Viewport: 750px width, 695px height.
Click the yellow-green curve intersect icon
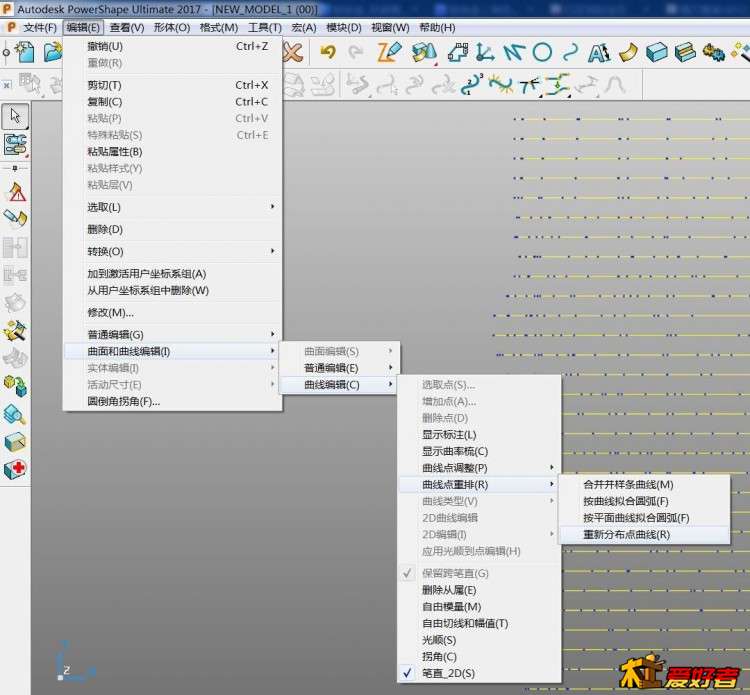click(x=500, y=85)
